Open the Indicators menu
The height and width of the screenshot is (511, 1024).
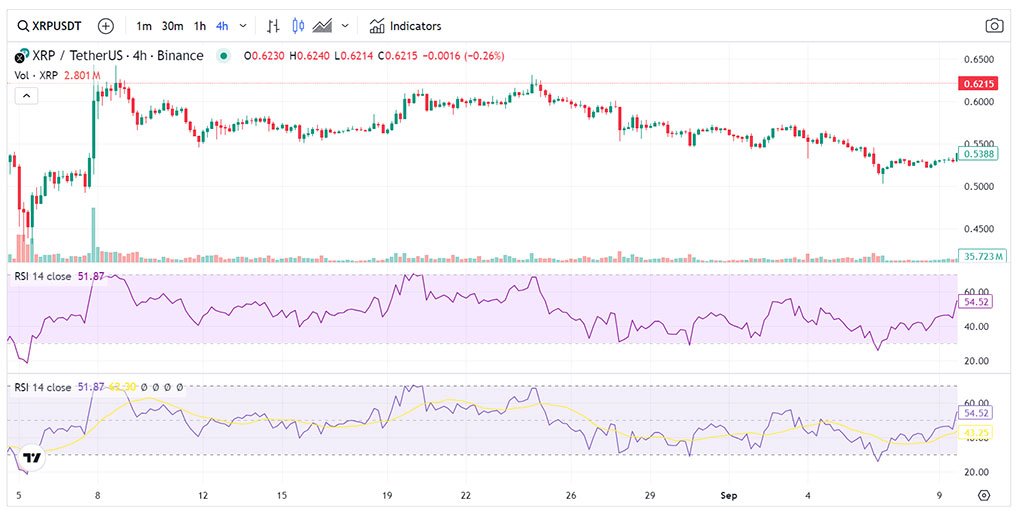pyautogui.click(x=405, y=26)
